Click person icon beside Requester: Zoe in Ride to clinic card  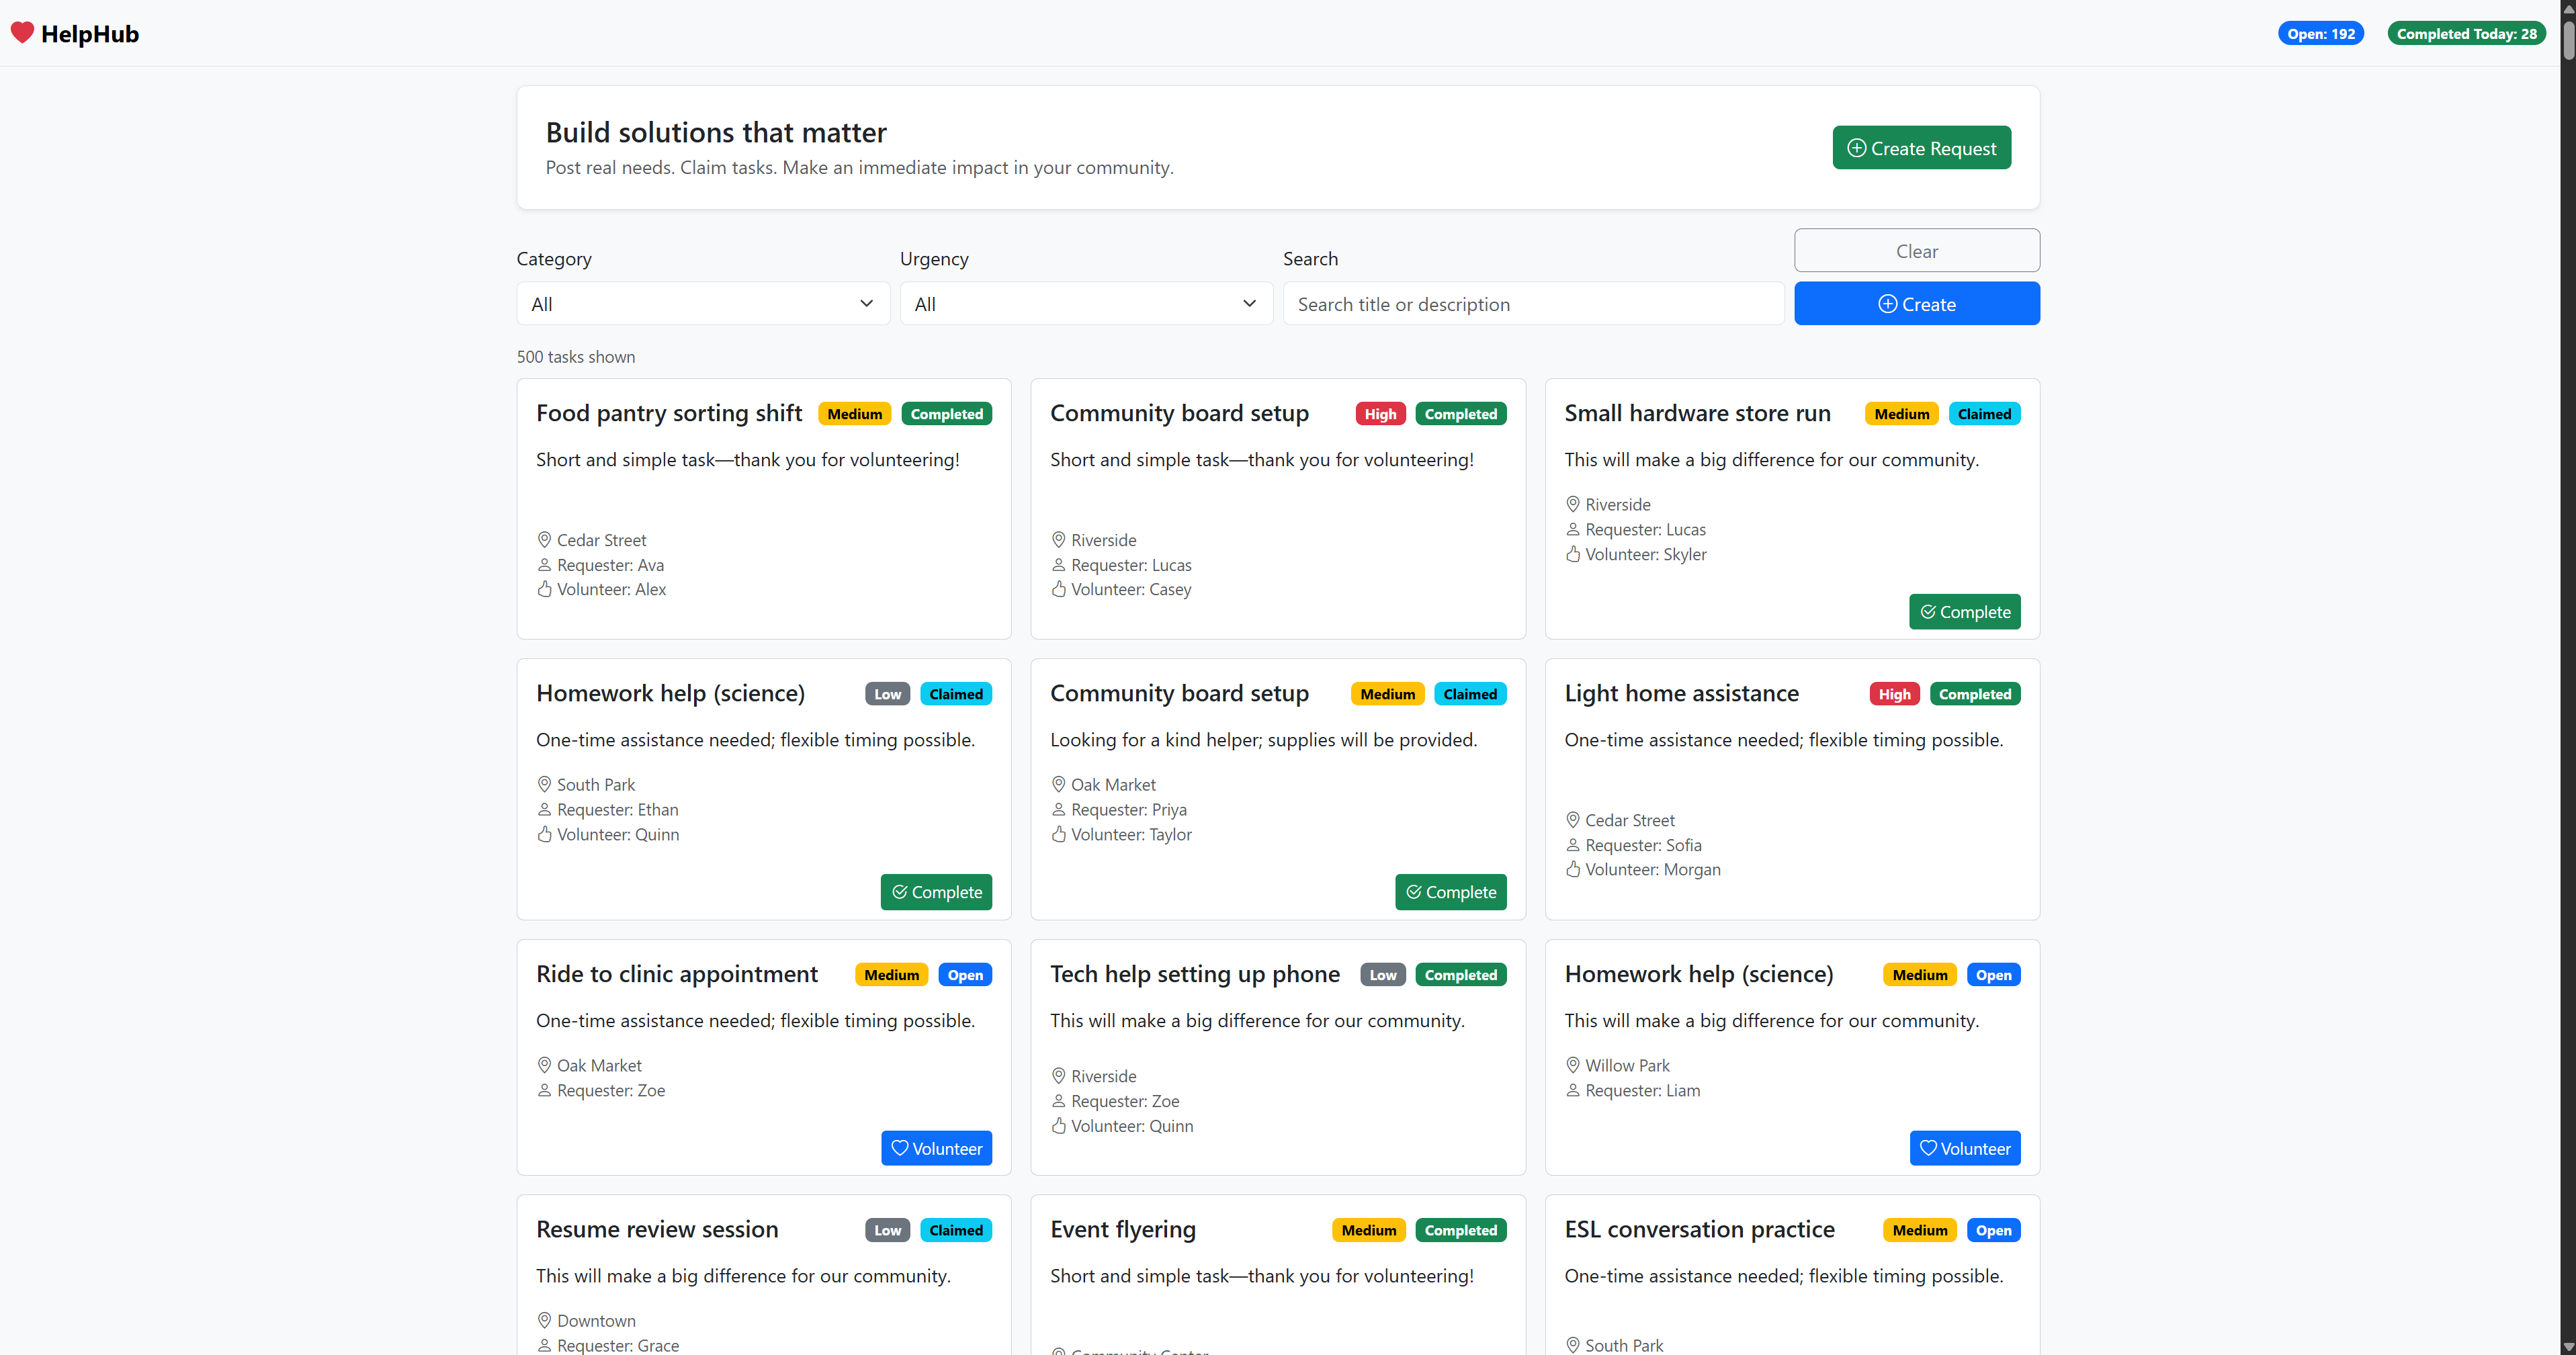pyautogui.click(x=544, y=1090)
